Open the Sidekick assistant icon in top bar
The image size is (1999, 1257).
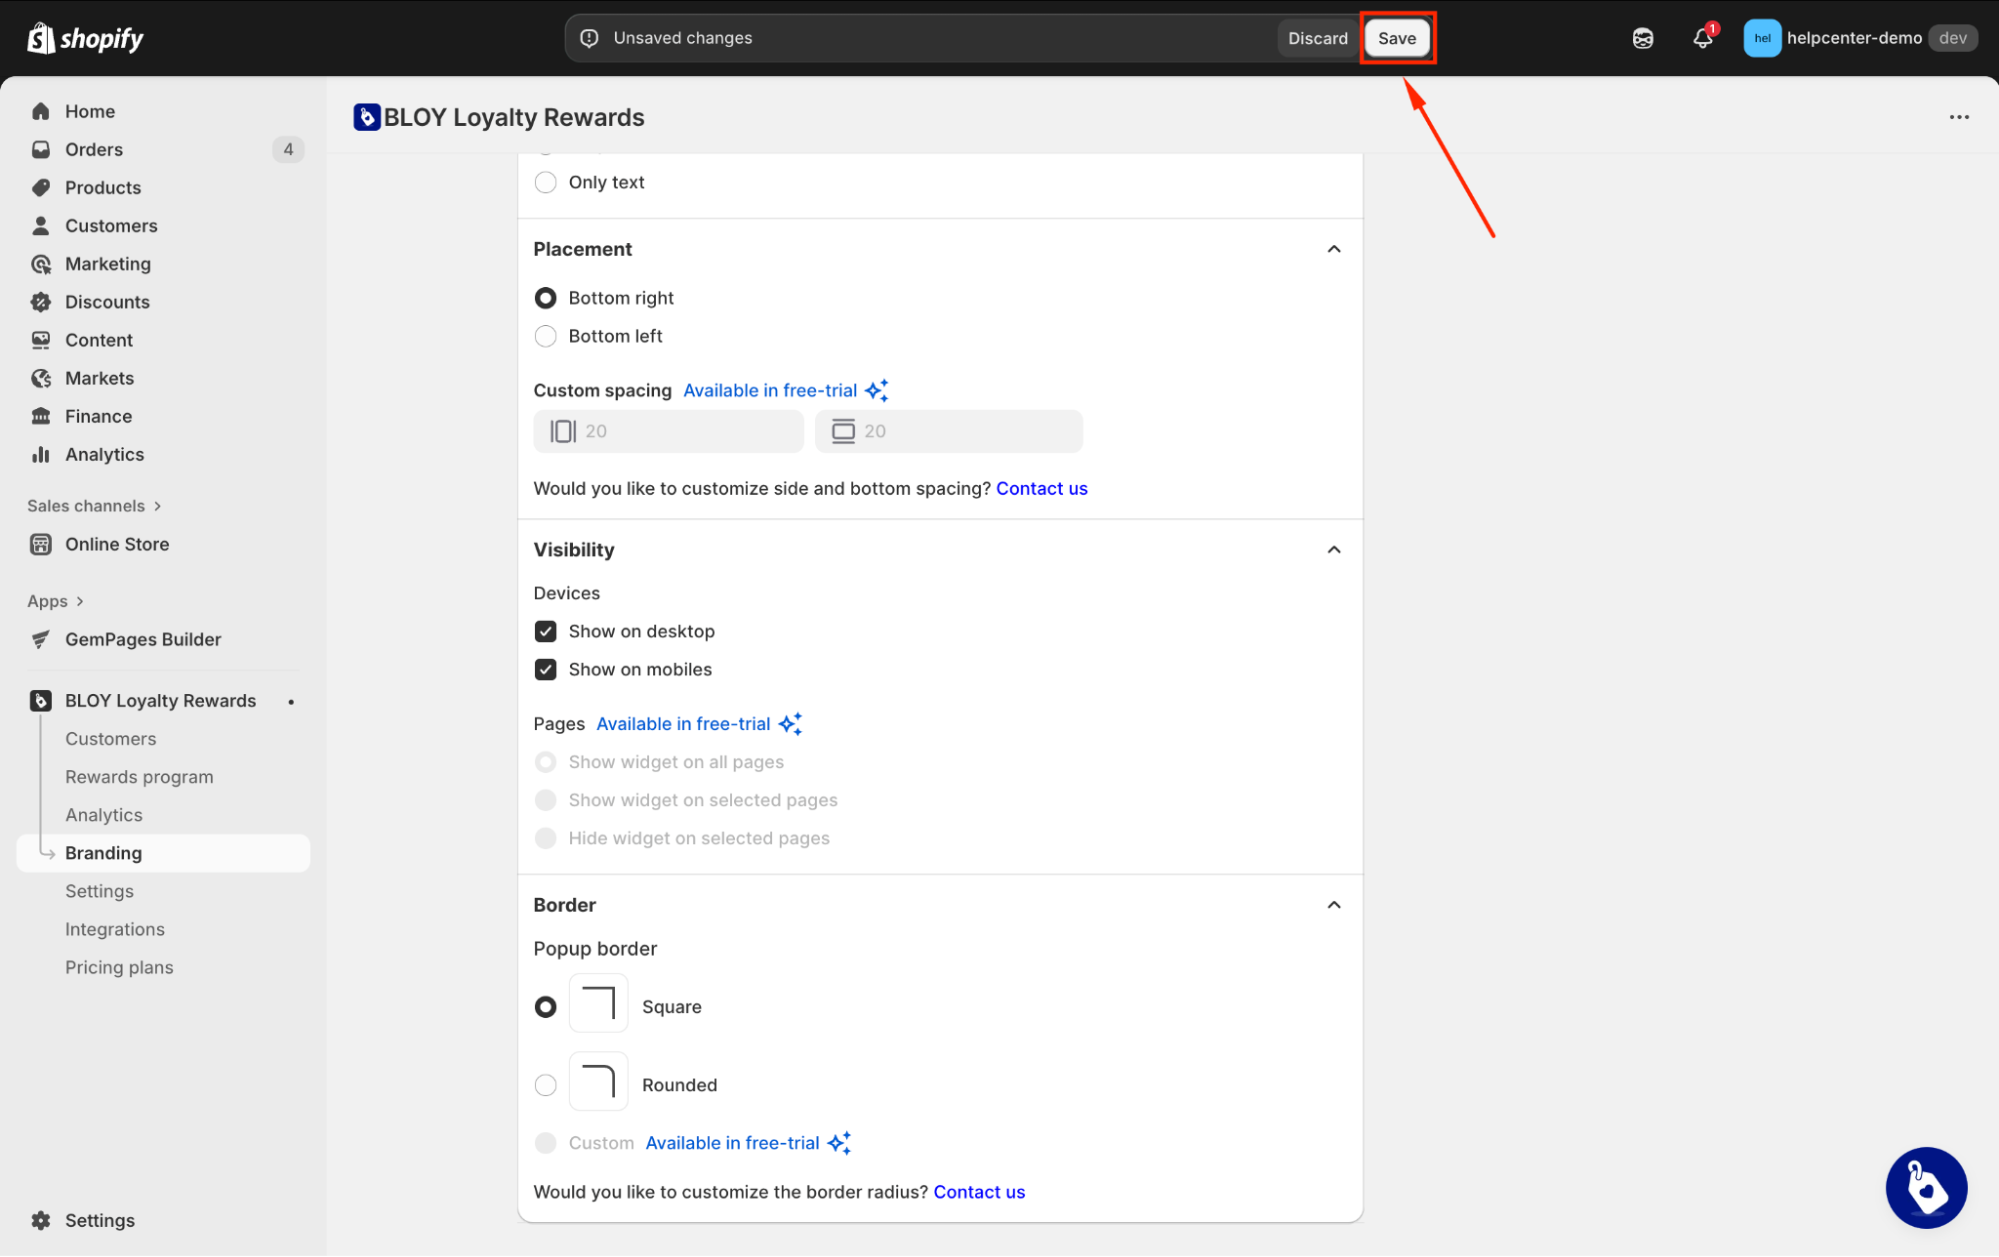pos(1643,38)
